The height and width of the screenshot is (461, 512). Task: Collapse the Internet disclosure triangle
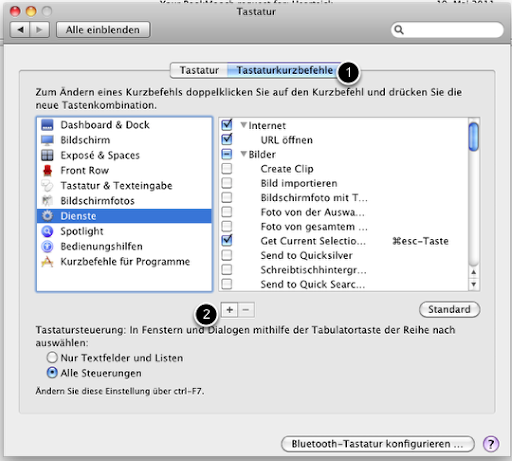point(244,125)
